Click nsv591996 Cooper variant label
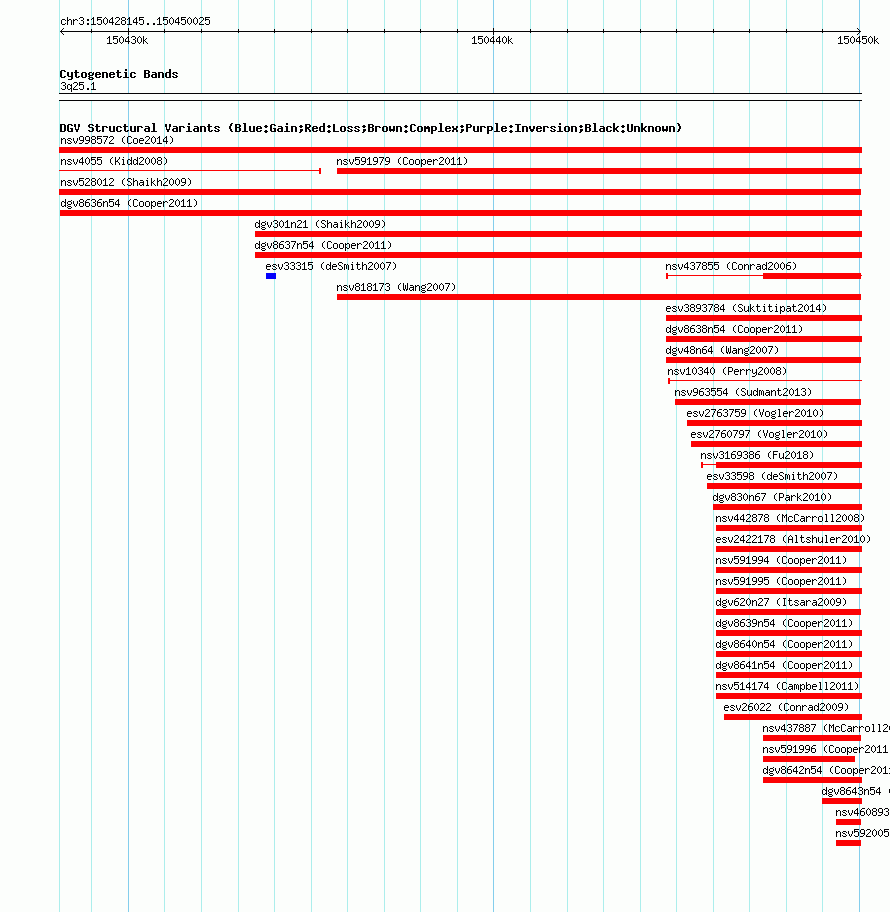 (x=826, y=749)
